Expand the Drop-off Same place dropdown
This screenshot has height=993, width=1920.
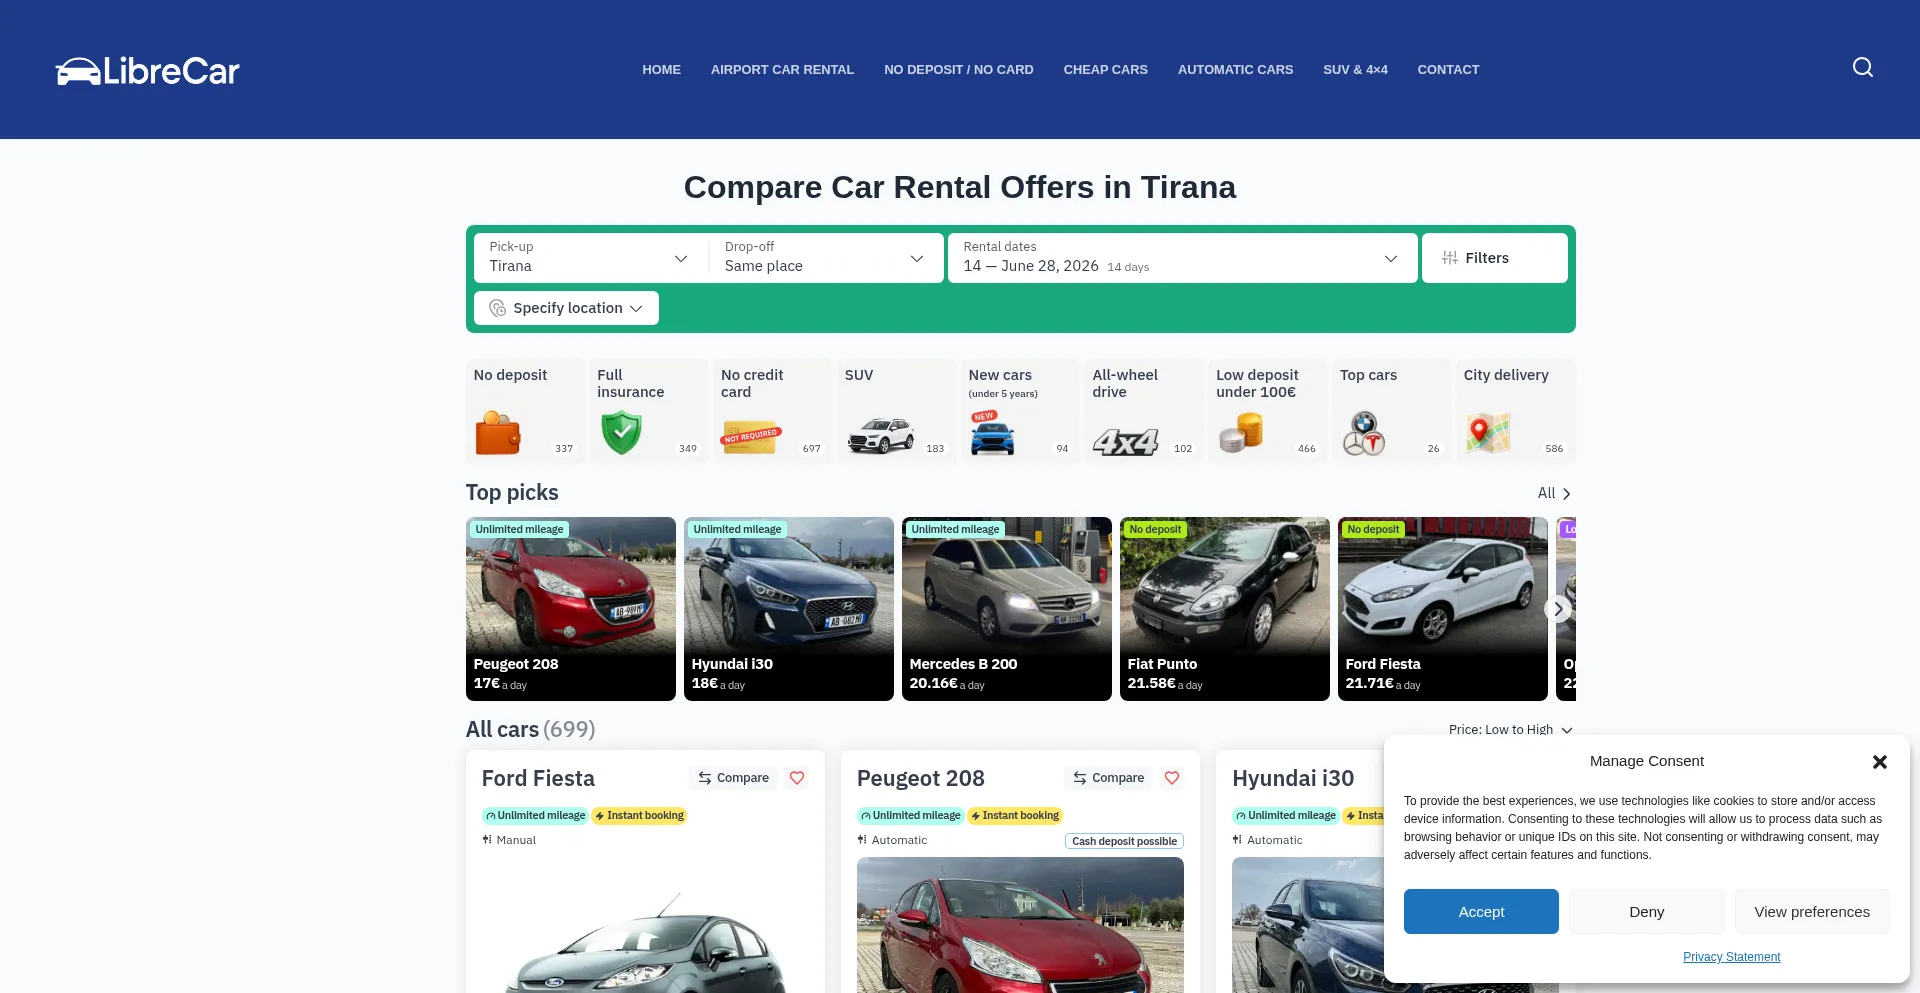(825, 258)
